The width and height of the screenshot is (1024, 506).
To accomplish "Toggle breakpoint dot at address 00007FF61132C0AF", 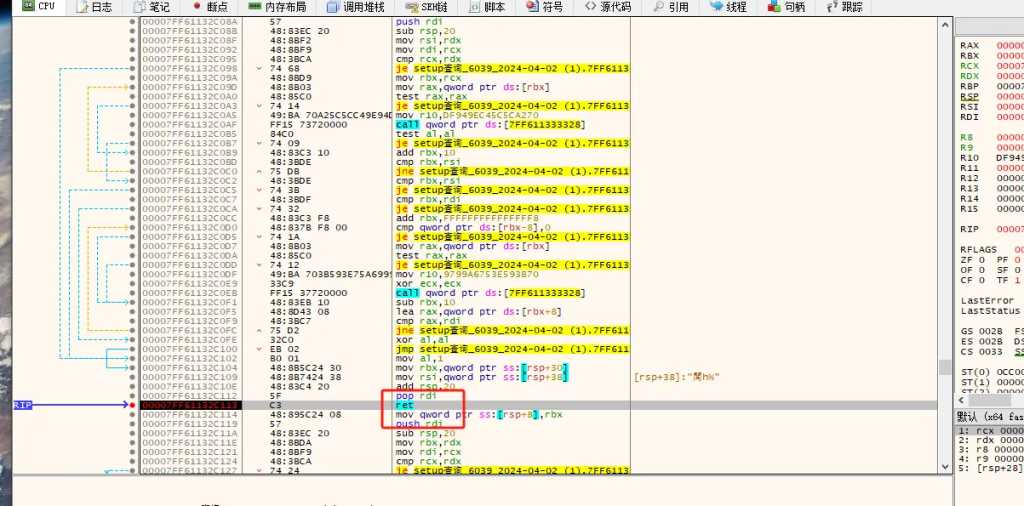I will click(x=133, y=124).
